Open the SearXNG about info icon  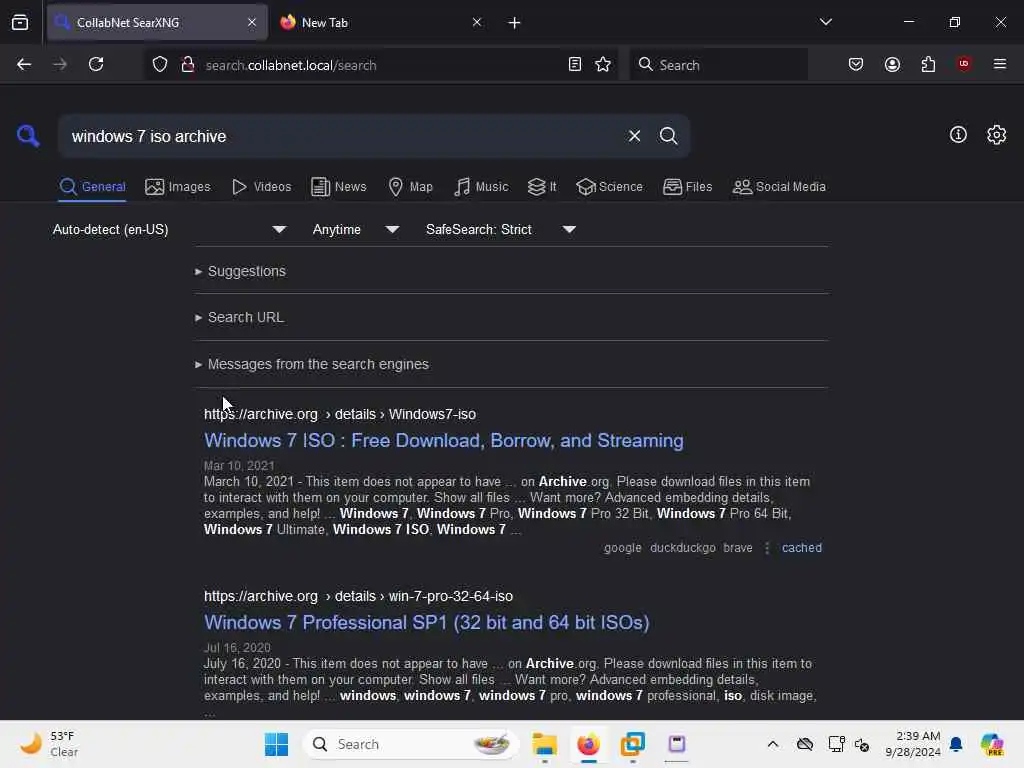(x=958, y=135)
